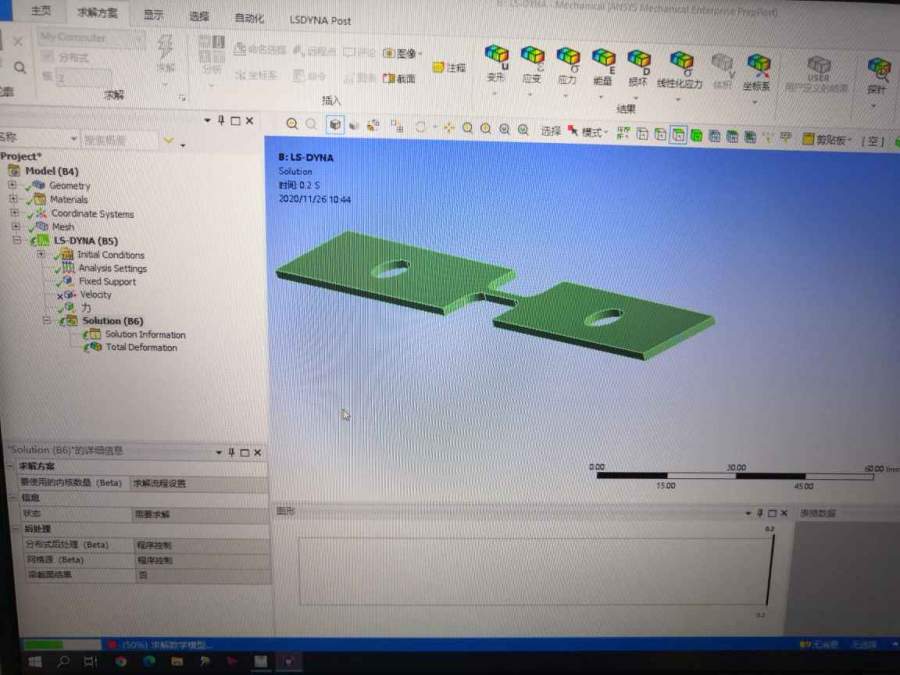The height and width of the screenshot is (675, 900).
Task: Click the wireframe display icon
Action: [x=355, y=125]
